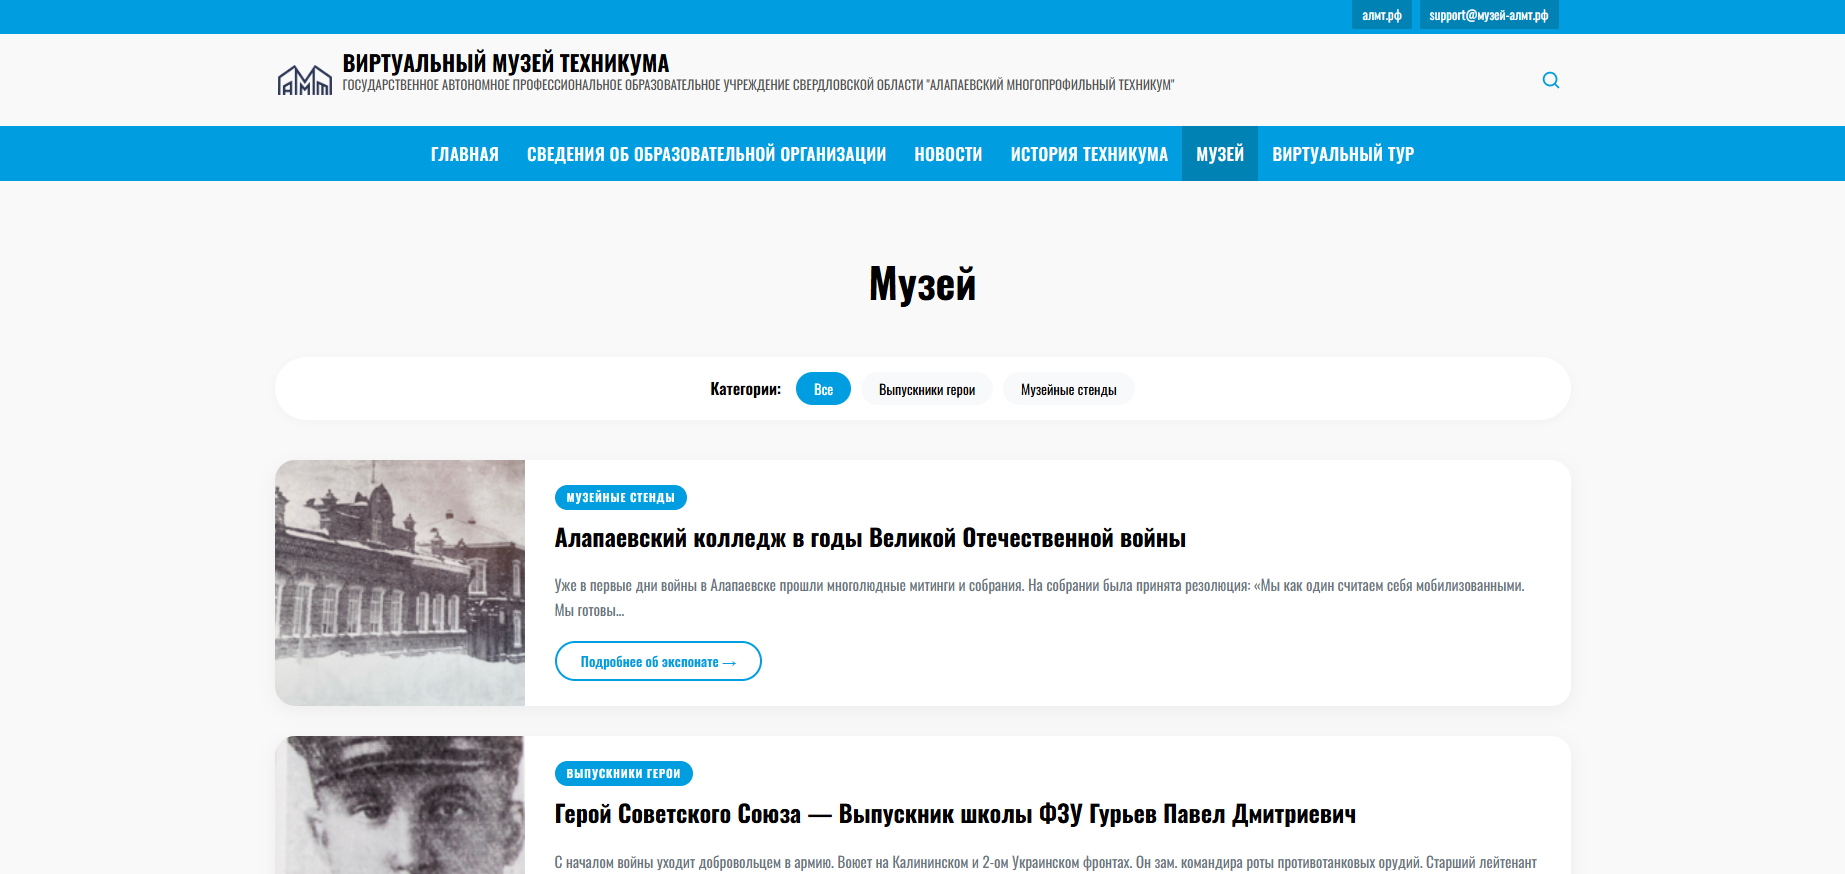Open the Герой Советского Союза Гурьев article title
1845x874 pixels.
(955, 814)
